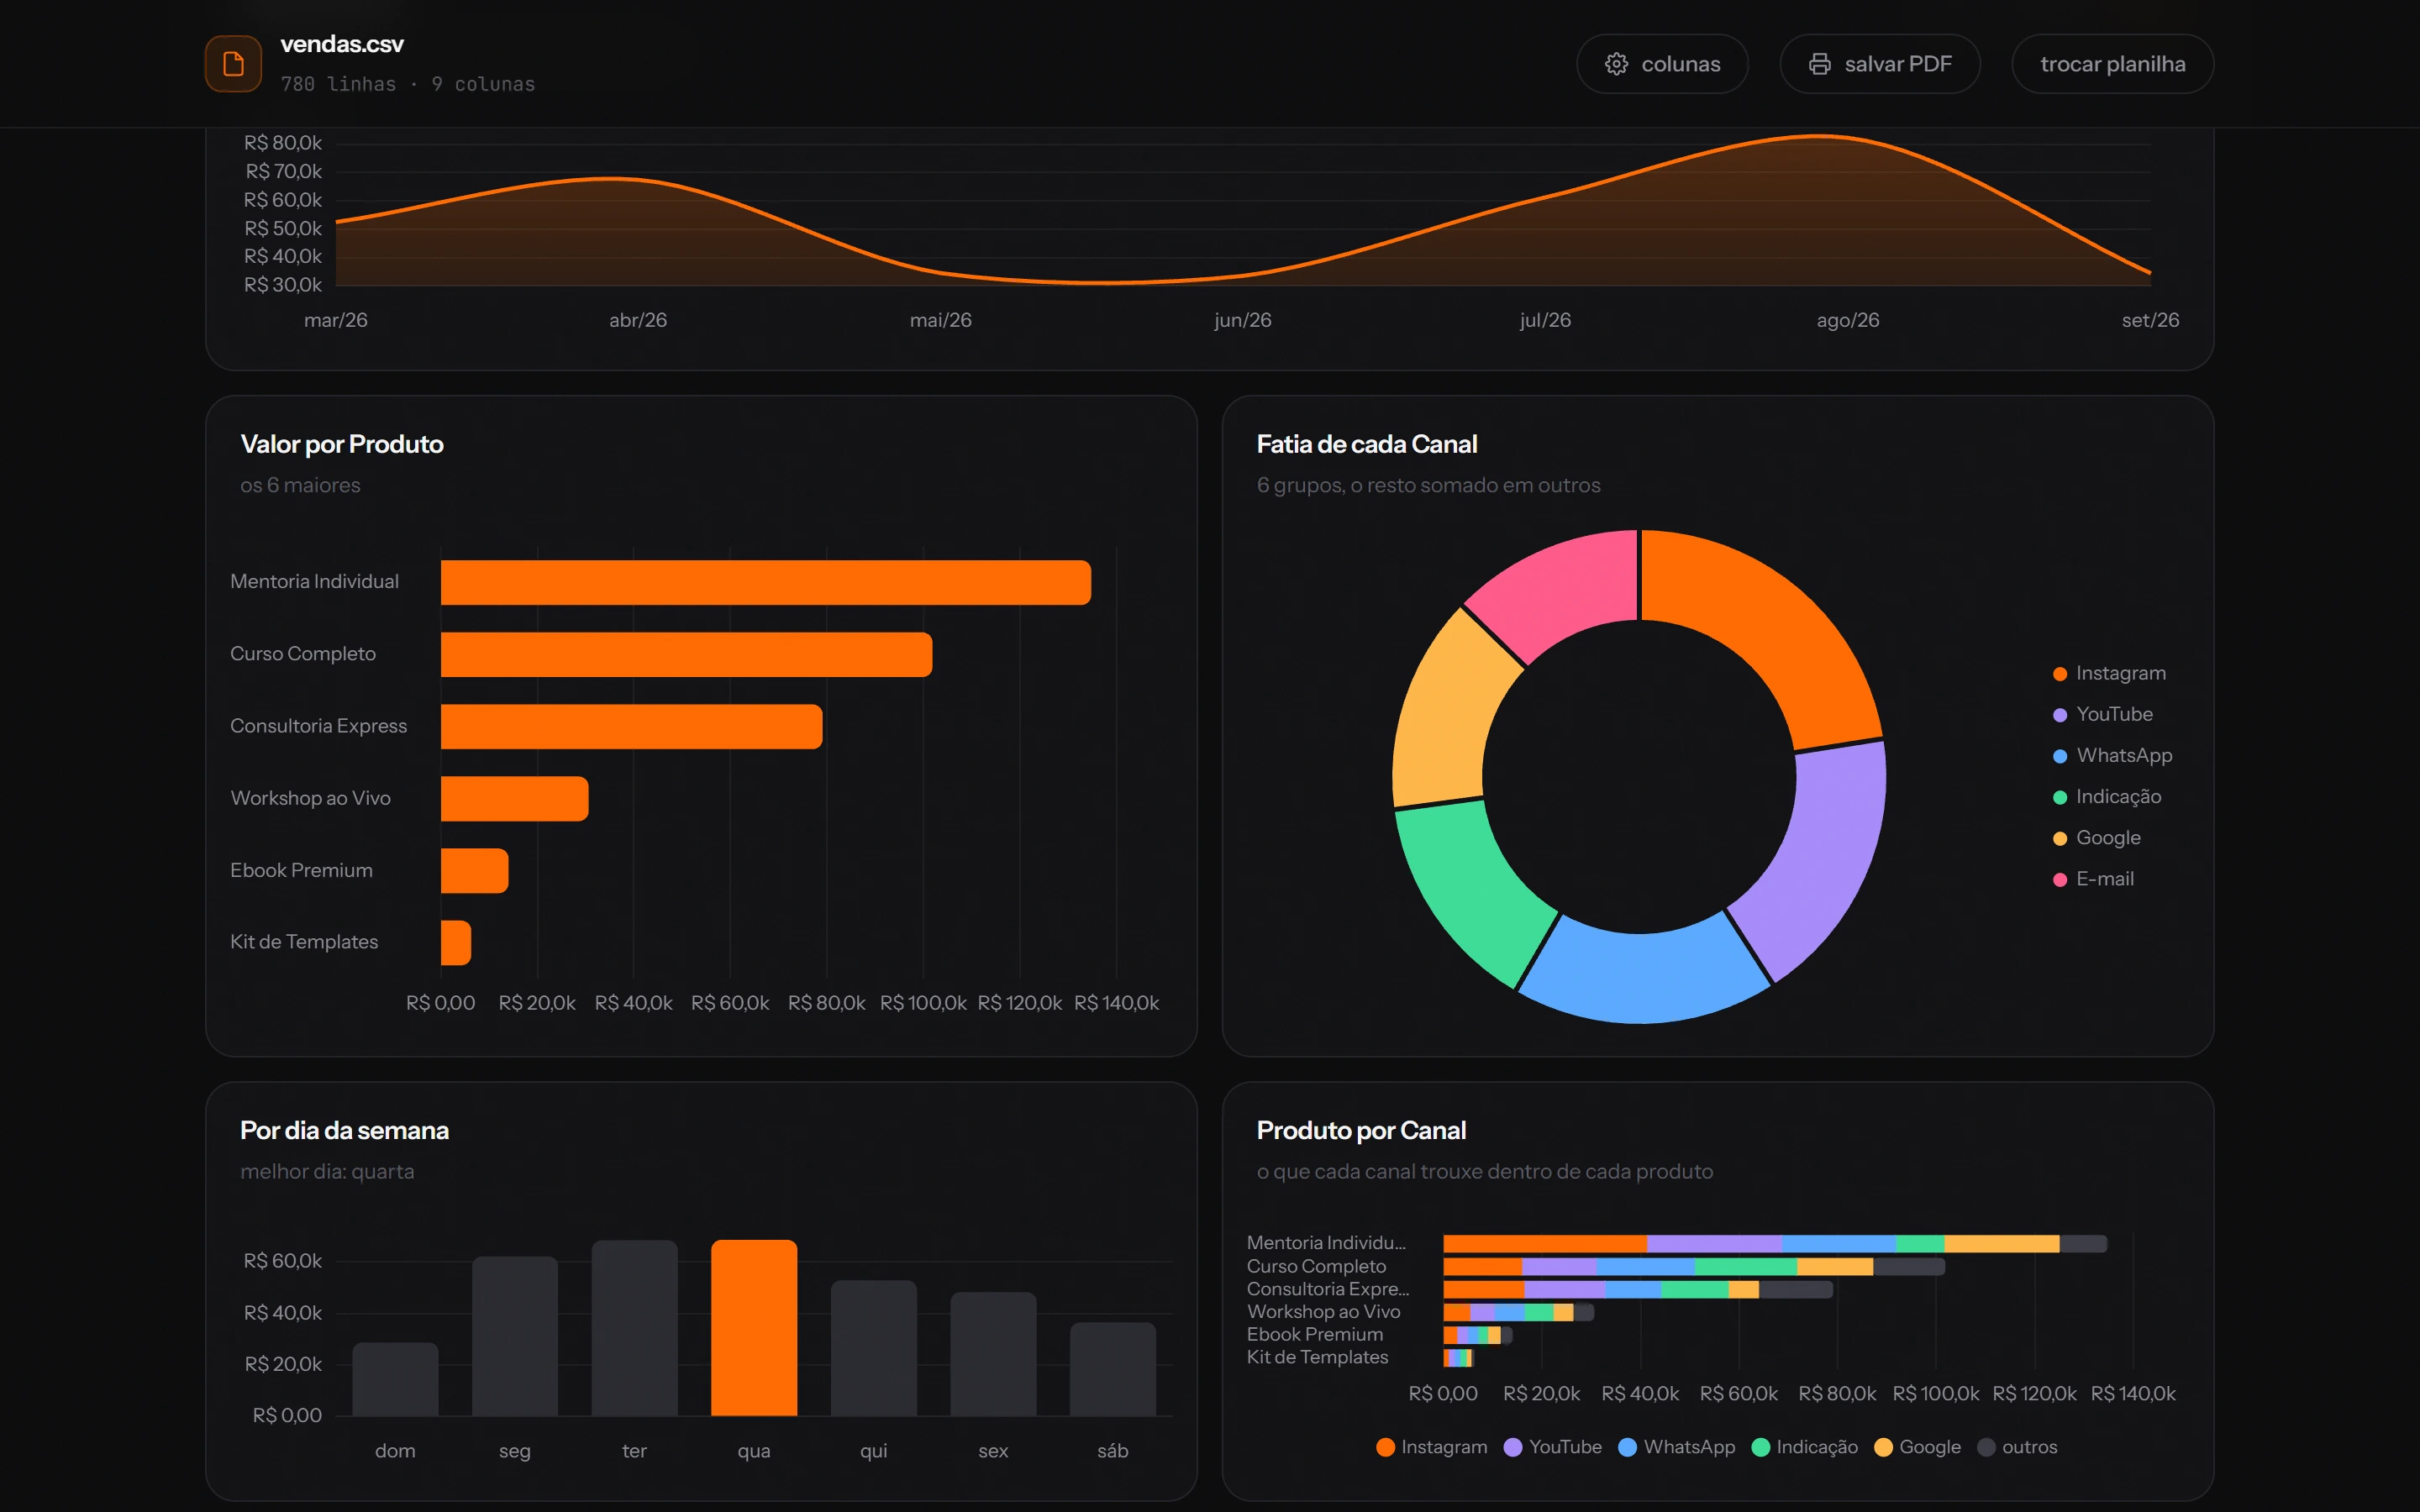Toggle Google in Produto por Canal legend
This screenshot has height=1512, width=2420.
[1917, 1447]
